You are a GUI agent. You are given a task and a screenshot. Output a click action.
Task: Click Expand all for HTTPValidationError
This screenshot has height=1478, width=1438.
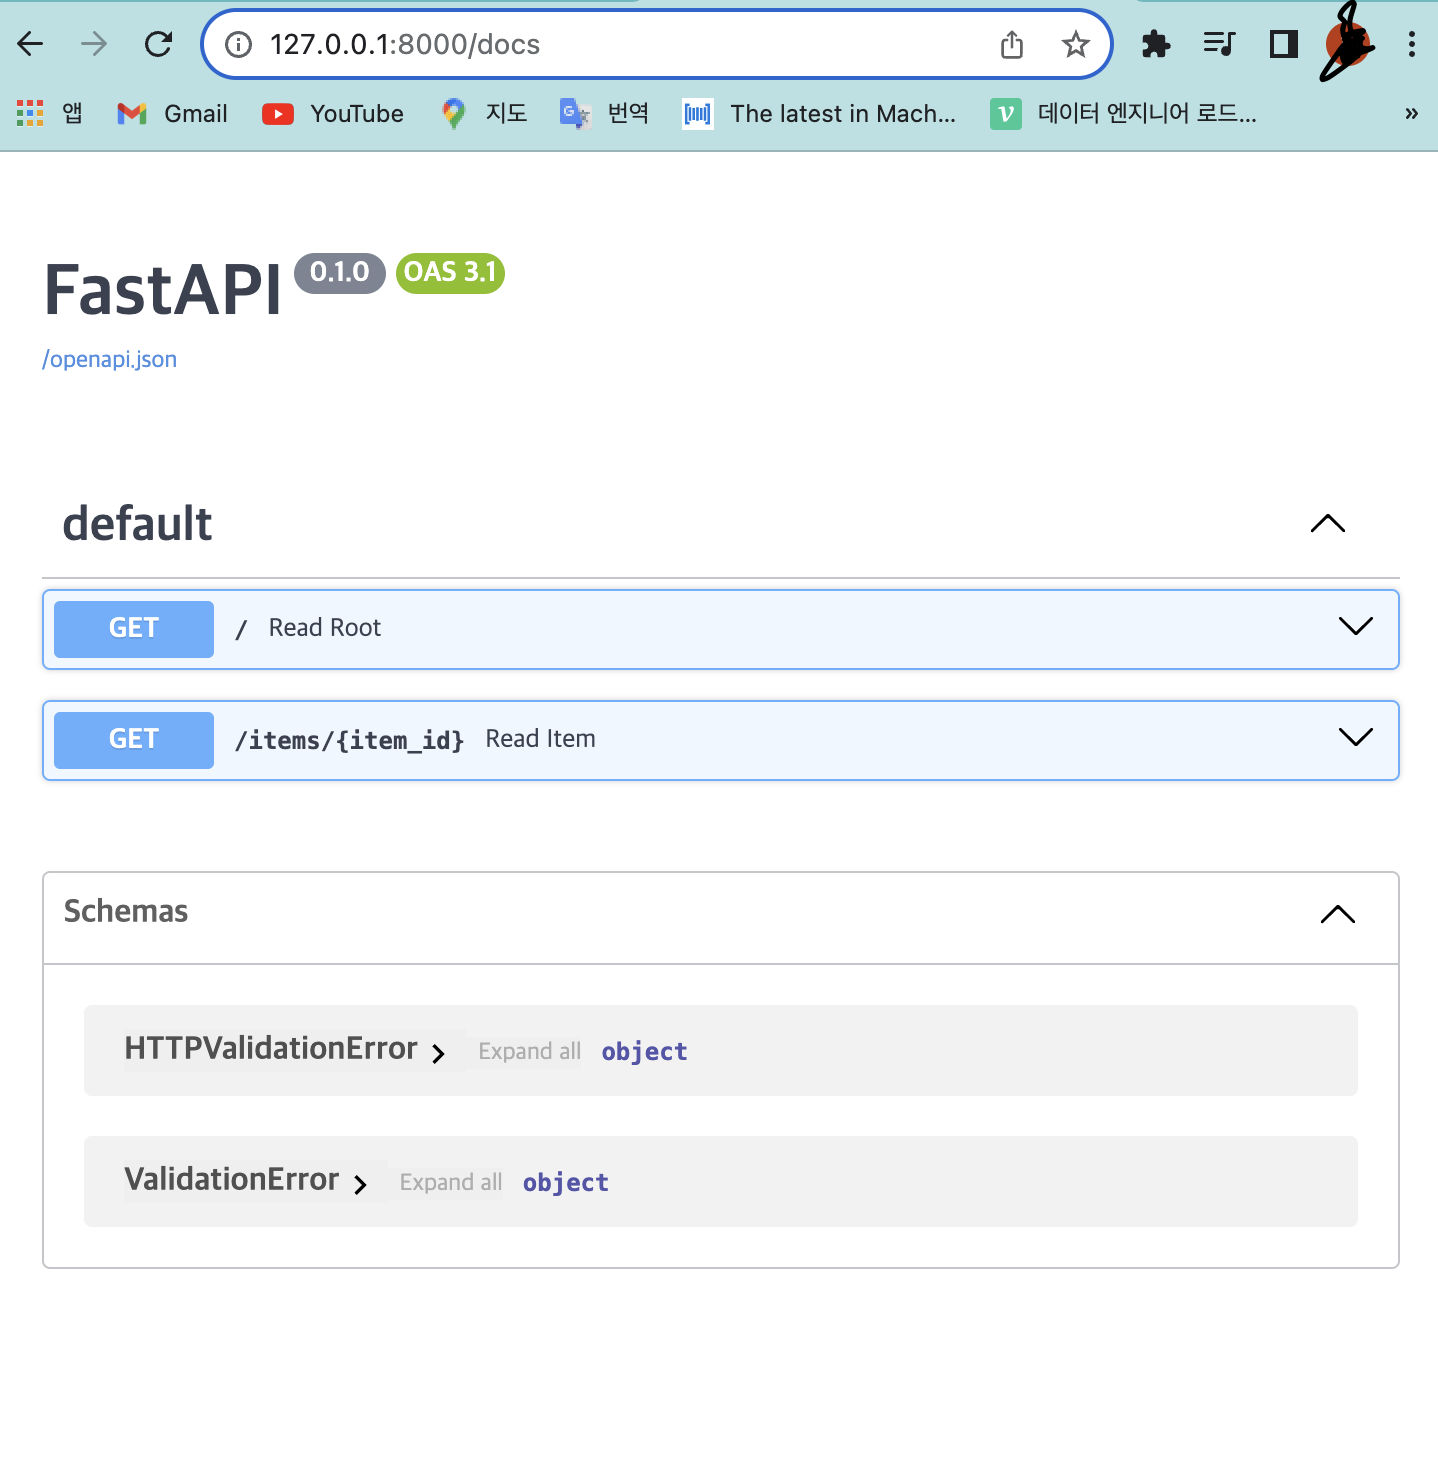[530, 1051]
